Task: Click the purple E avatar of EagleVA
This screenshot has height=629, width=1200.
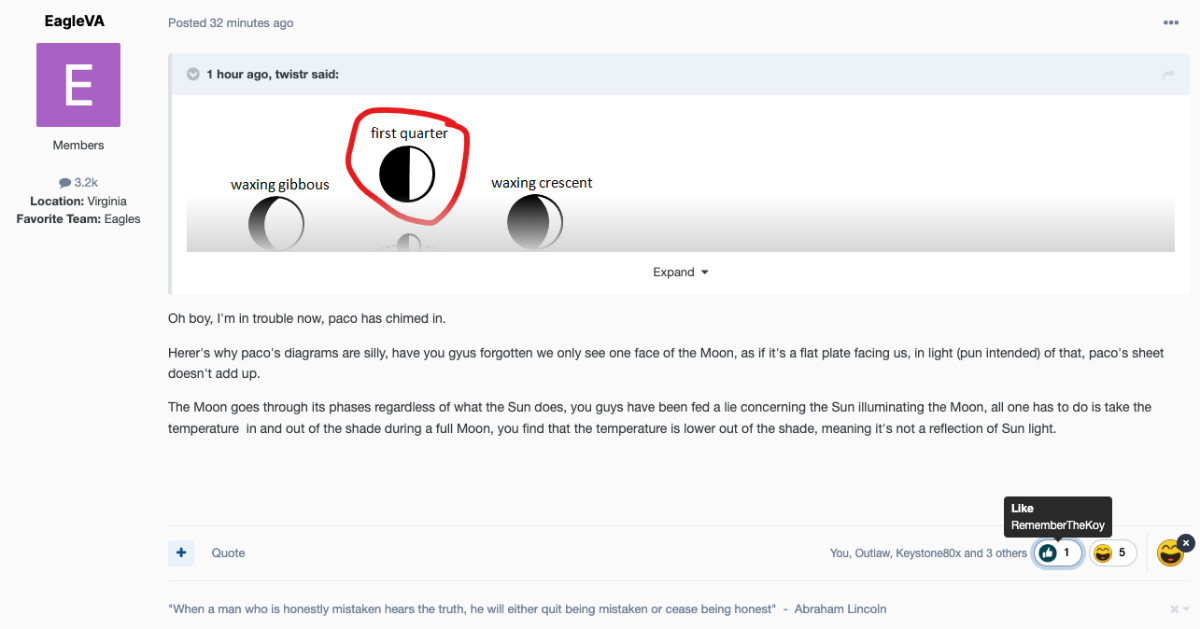Action: (x=78, y=85)
